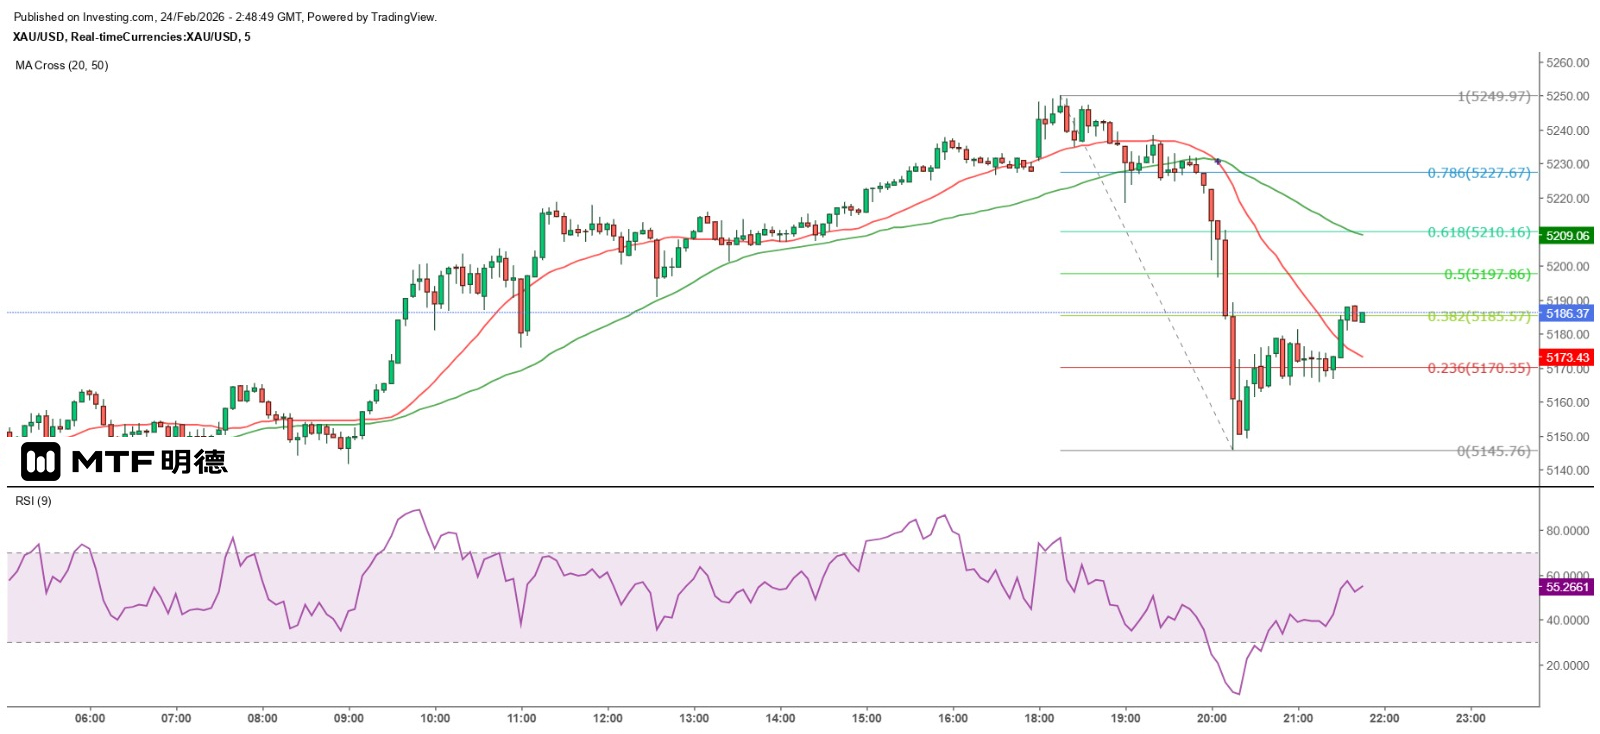
Task: Click the 09:00 mark on time axis
Action: point(349,718)
